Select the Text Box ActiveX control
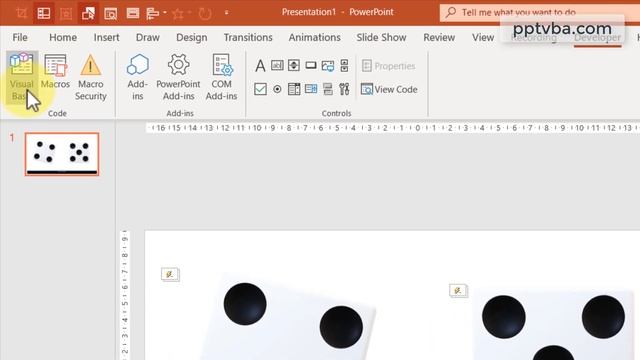 coord(277,65)
